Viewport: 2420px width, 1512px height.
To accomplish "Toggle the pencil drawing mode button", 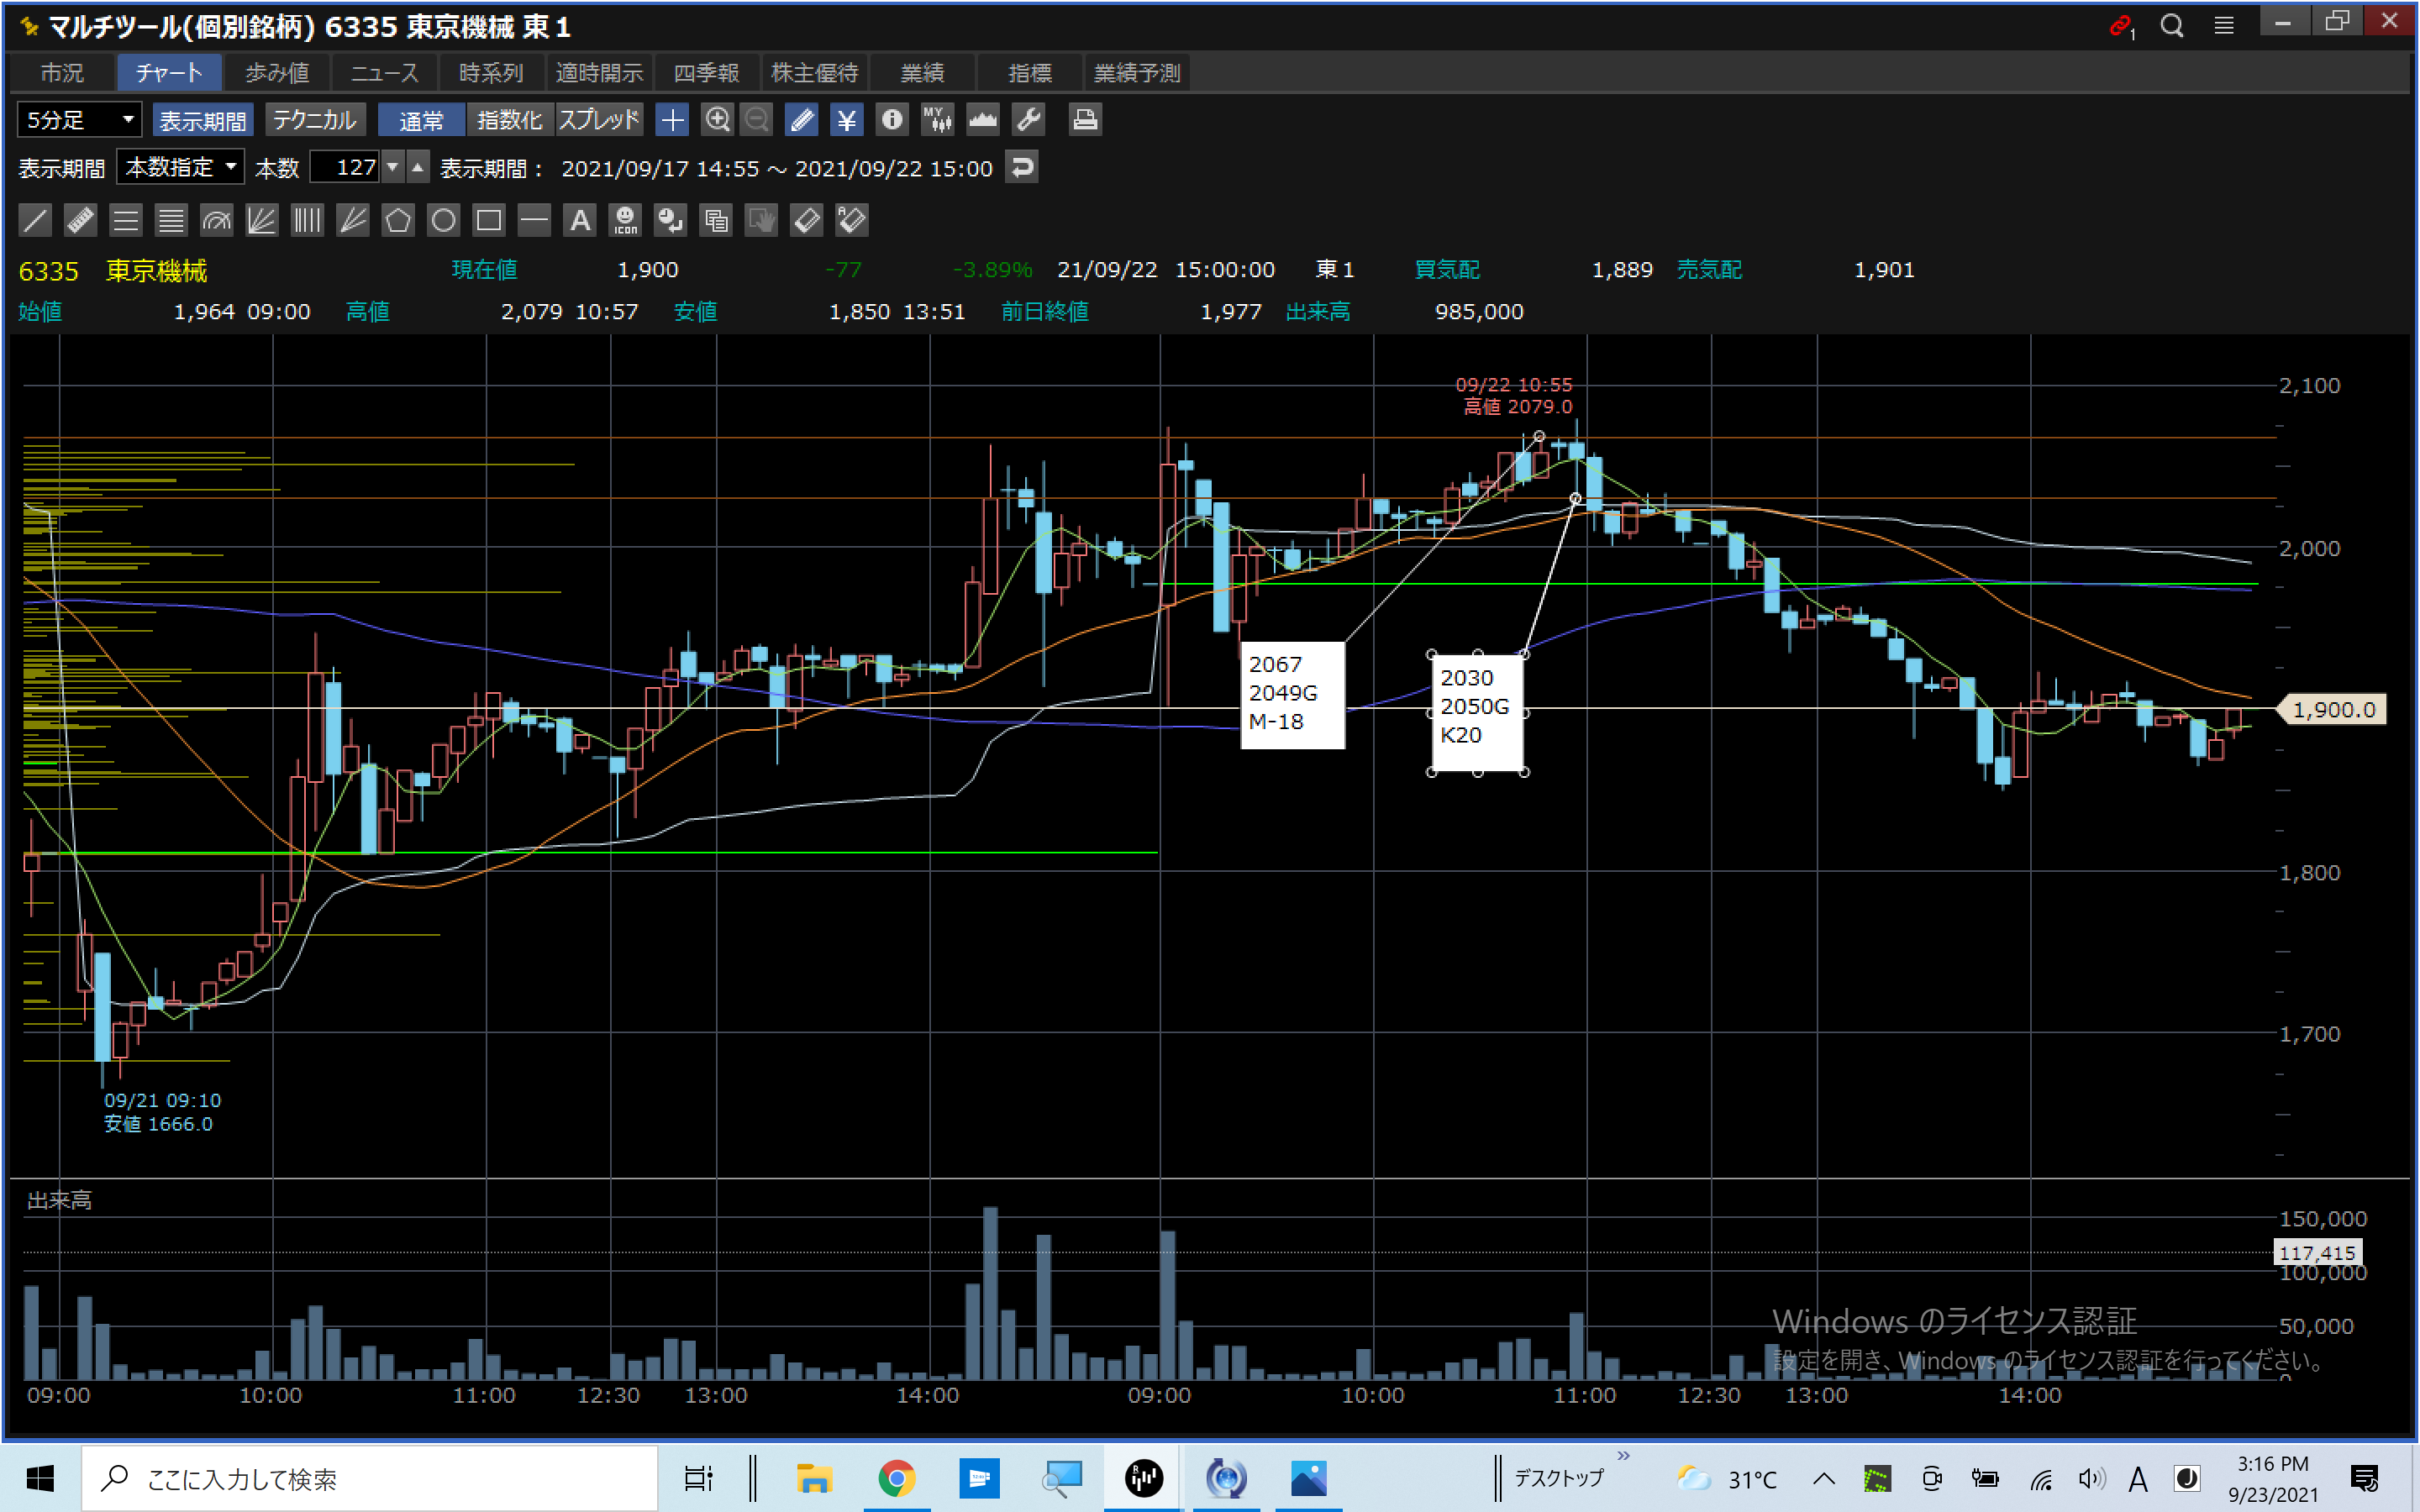I will [802, 120].
